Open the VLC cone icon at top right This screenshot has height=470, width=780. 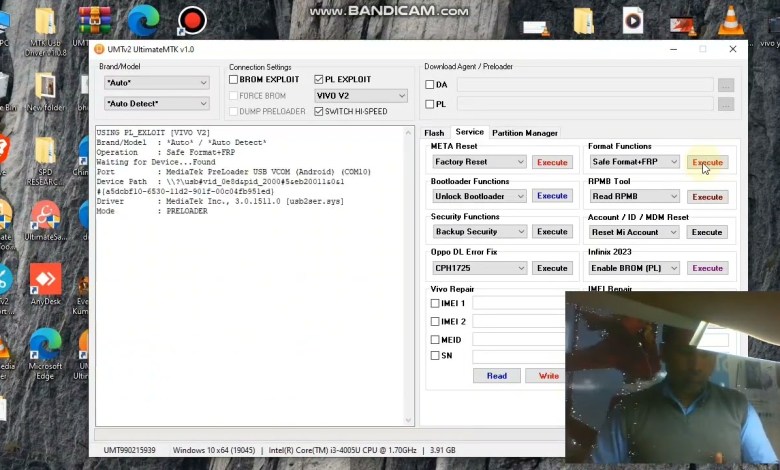coord(731,20)
